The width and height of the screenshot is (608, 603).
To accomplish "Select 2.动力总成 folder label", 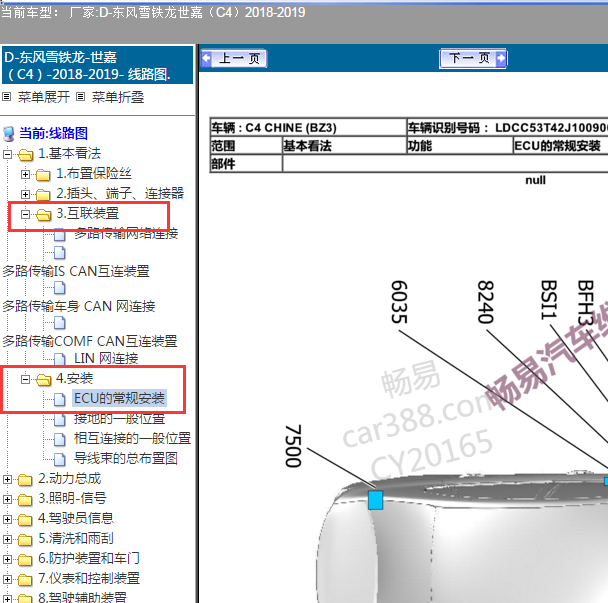I will point(69,479).
